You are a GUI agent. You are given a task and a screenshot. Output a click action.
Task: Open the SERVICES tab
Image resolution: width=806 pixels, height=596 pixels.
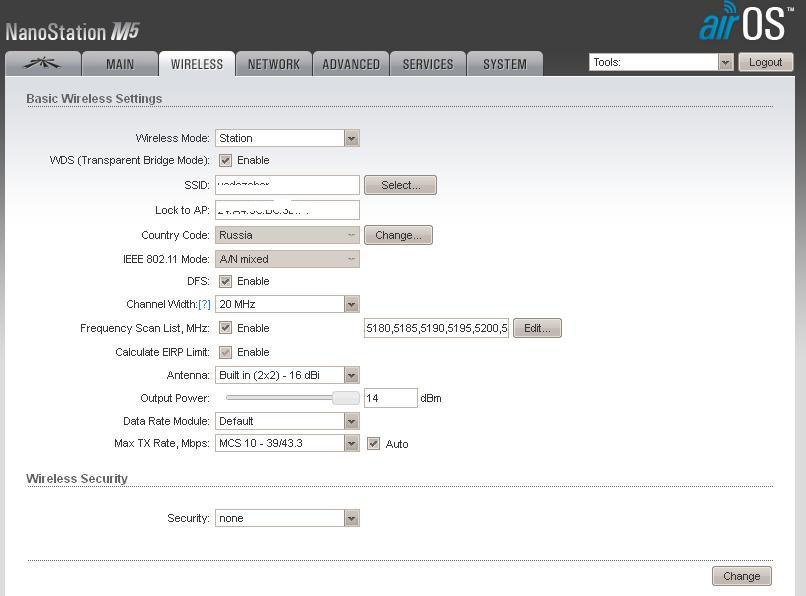pos(428,64)
